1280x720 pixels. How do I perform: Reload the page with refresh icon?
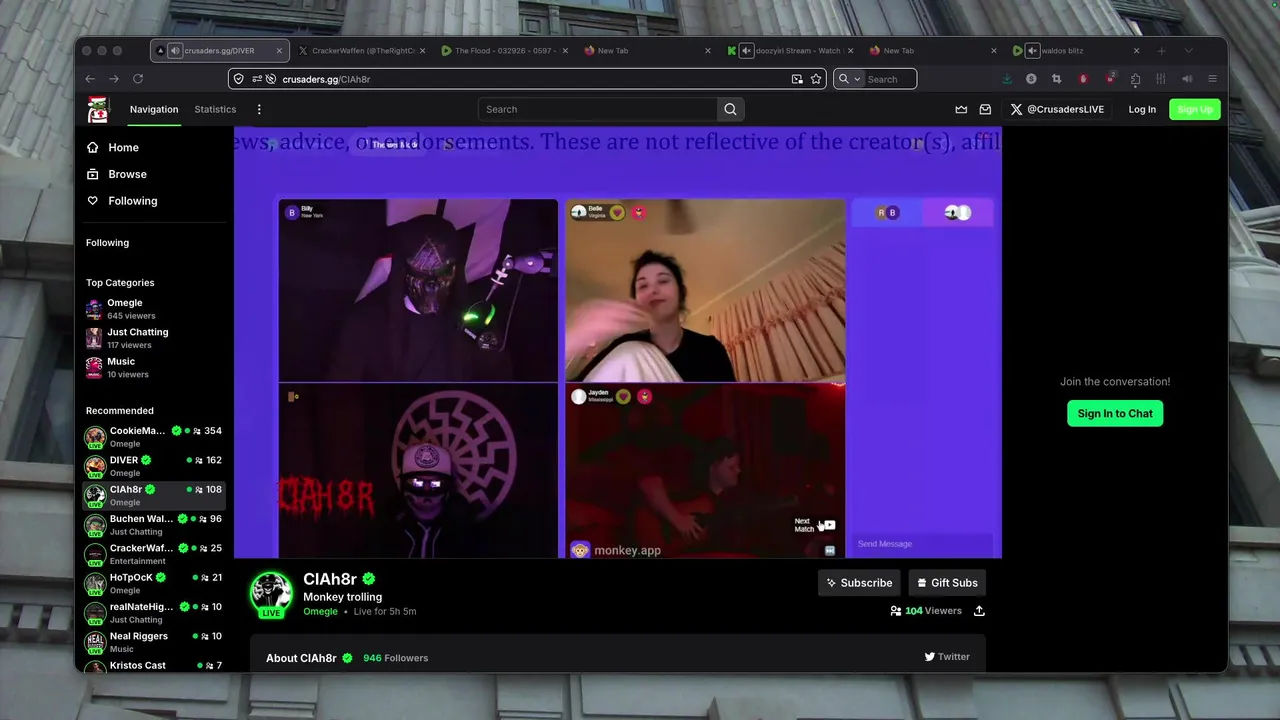point(138,79)
